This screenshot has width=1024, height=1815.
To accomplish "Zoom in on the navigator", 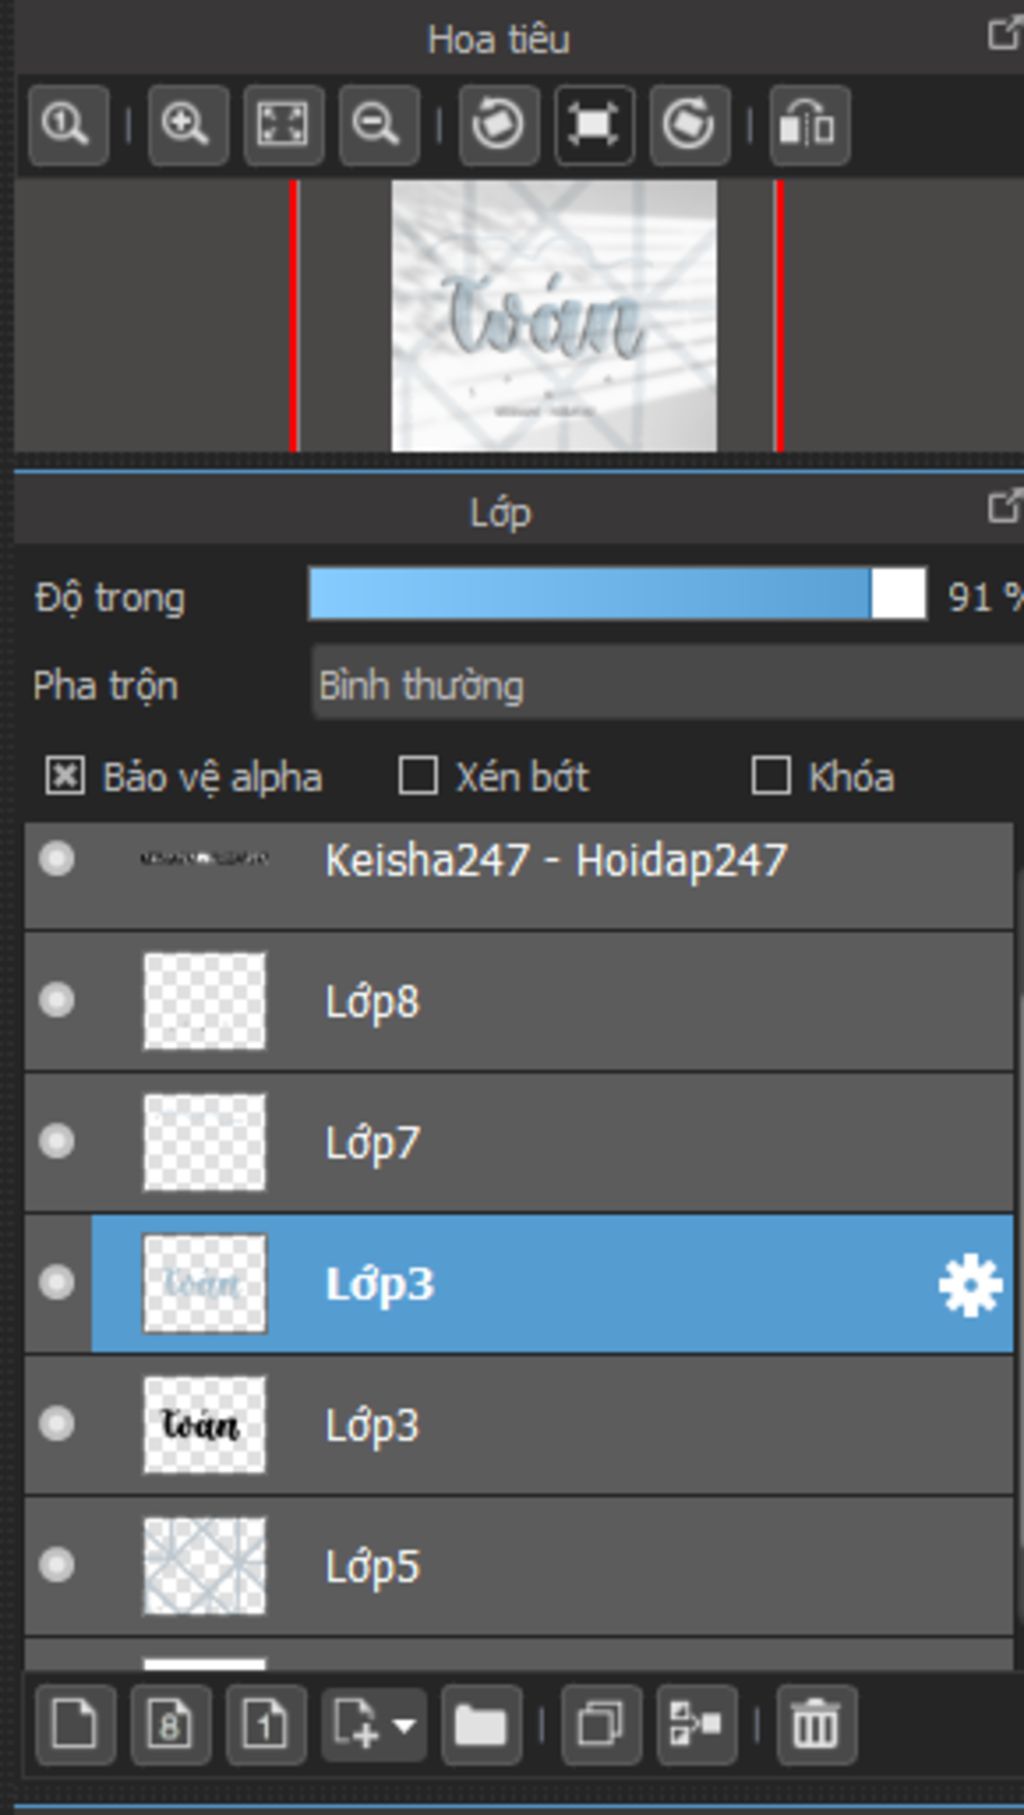I will coord(188,125).
